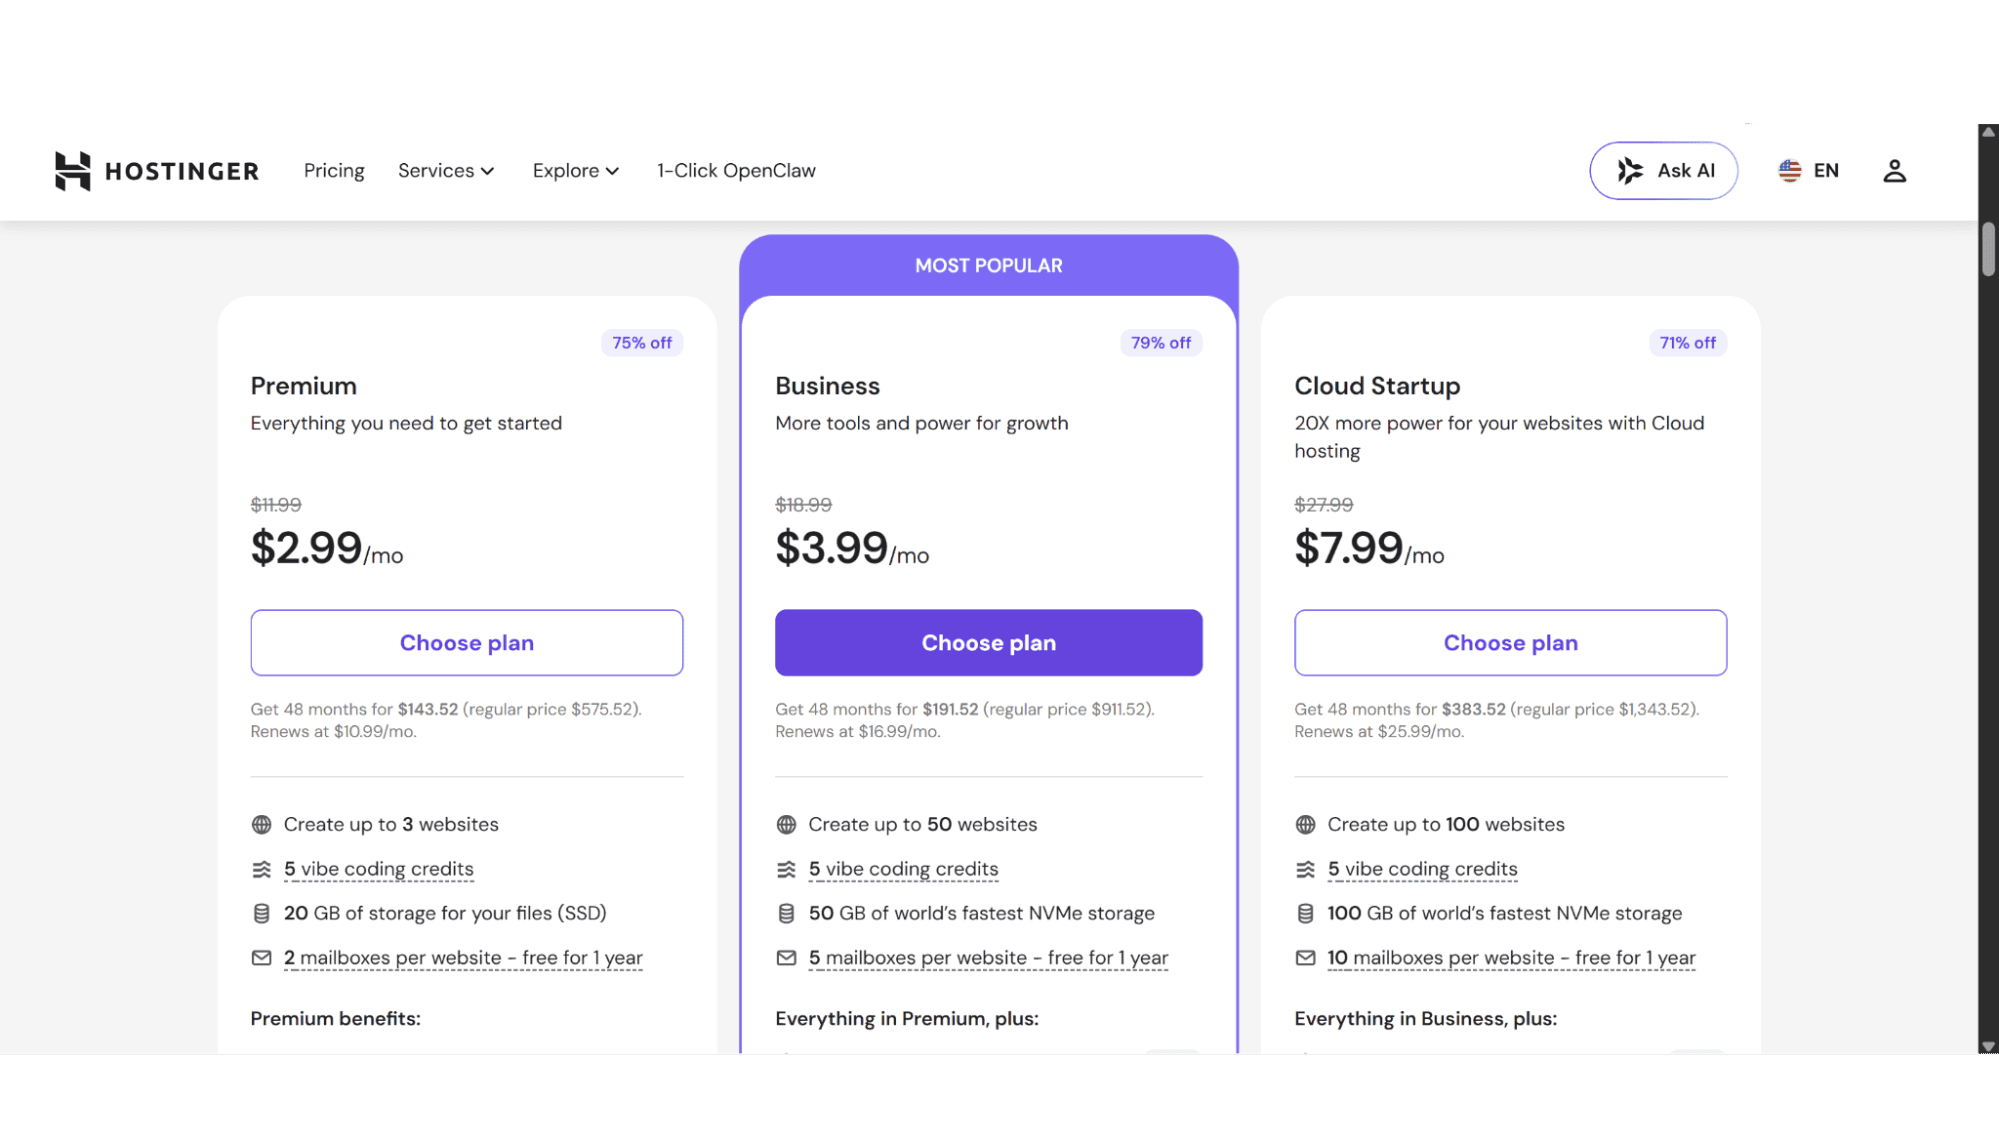Click 'Renews at $25.99/mo.' note
Viewport: 1999px width, 1125px height.
(x=1379, y=732)
